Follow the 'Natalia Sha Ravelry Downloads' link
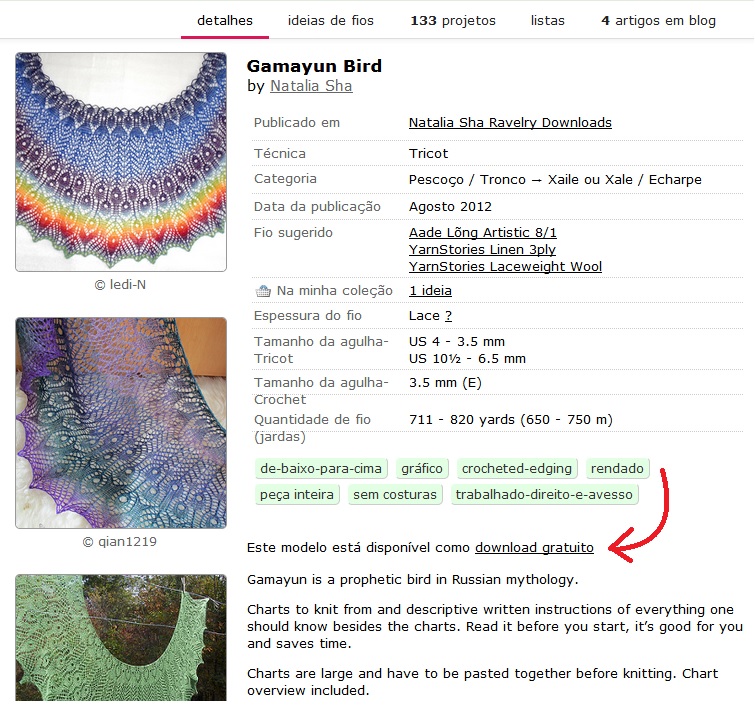This screenshot has width=755, height=715. click(x=510, y=123)
